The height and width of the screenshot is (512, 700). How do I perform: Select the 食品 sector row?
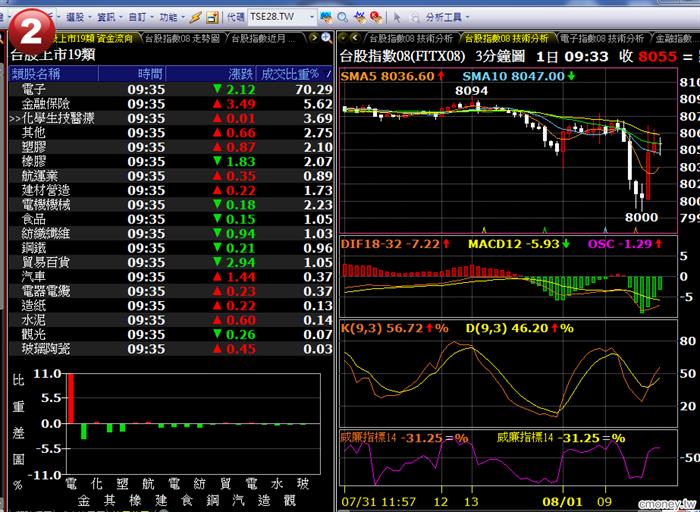[171, 219]
